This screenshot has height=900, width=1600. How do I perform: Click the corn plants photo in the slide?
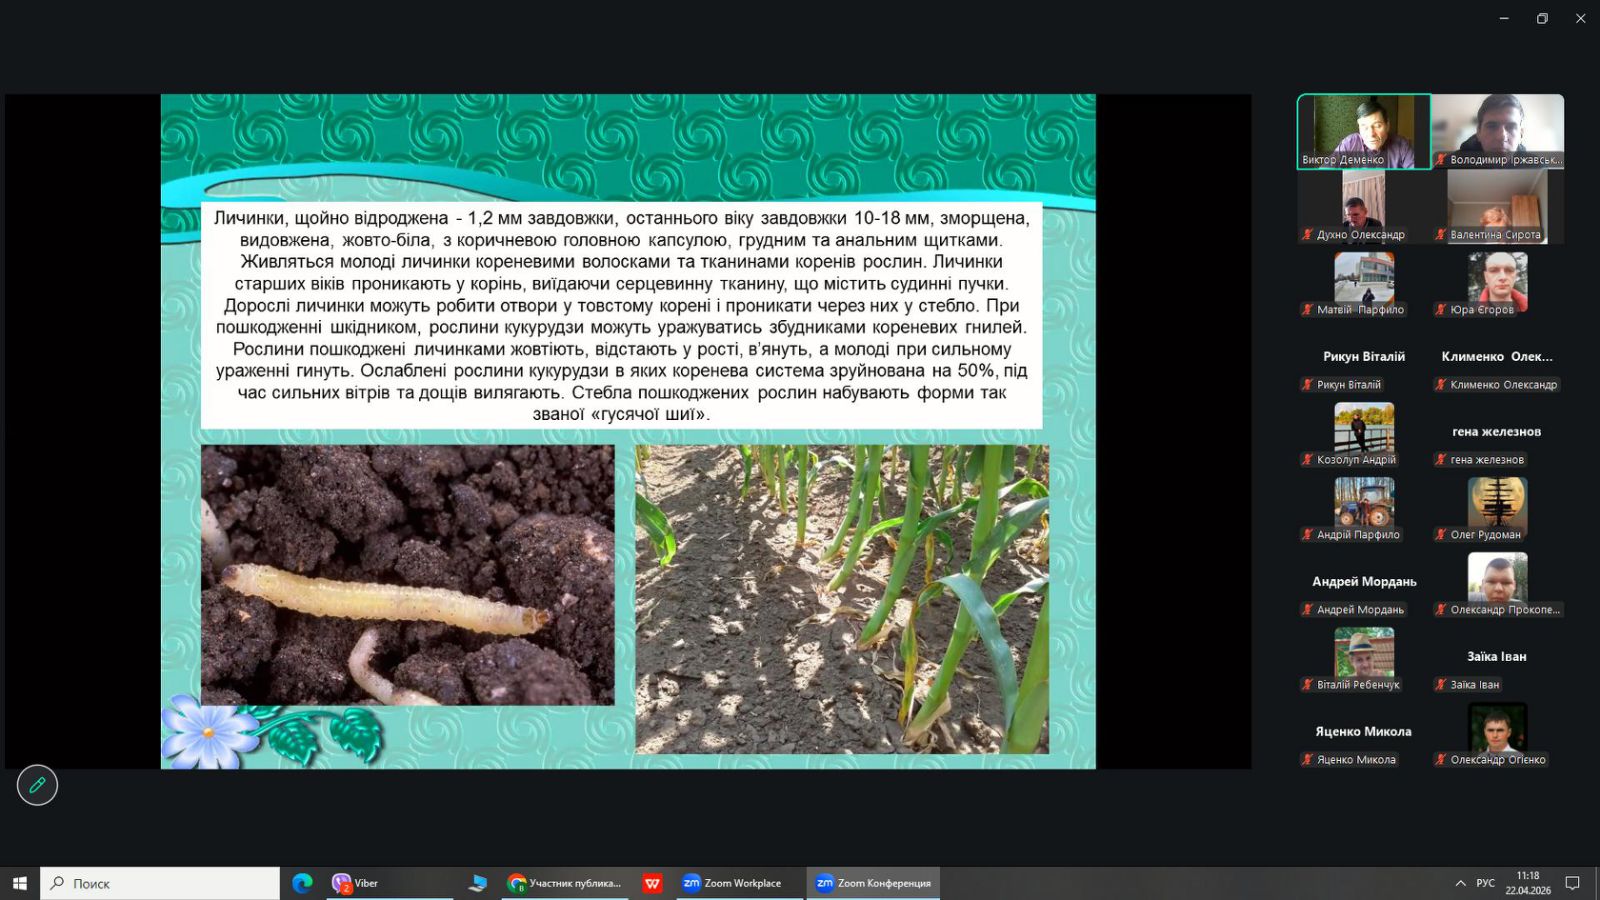(842, 598)
